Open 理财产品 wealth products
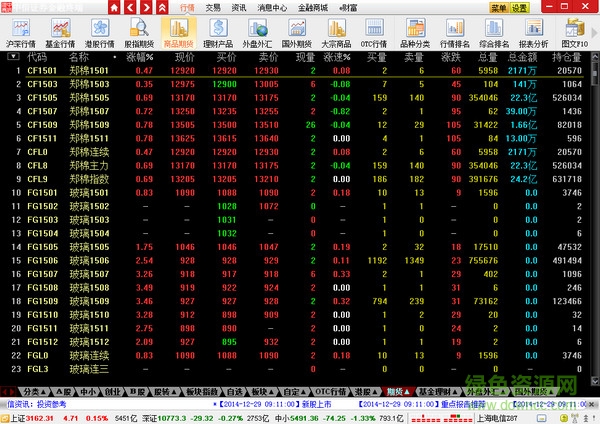 (x=218, y=33)
